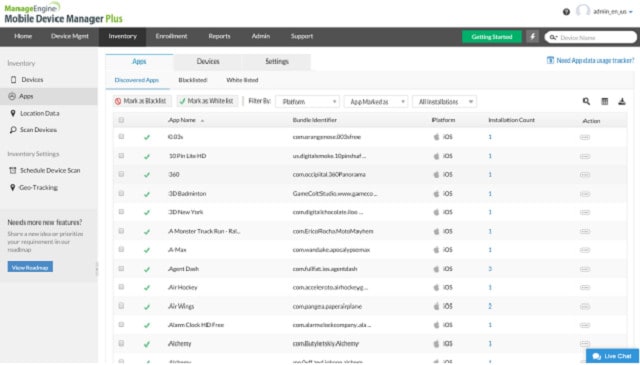Click the Schedule Device Scan calendar icon
The width and height of the screenshot is (640, 365).
(13, 170)
